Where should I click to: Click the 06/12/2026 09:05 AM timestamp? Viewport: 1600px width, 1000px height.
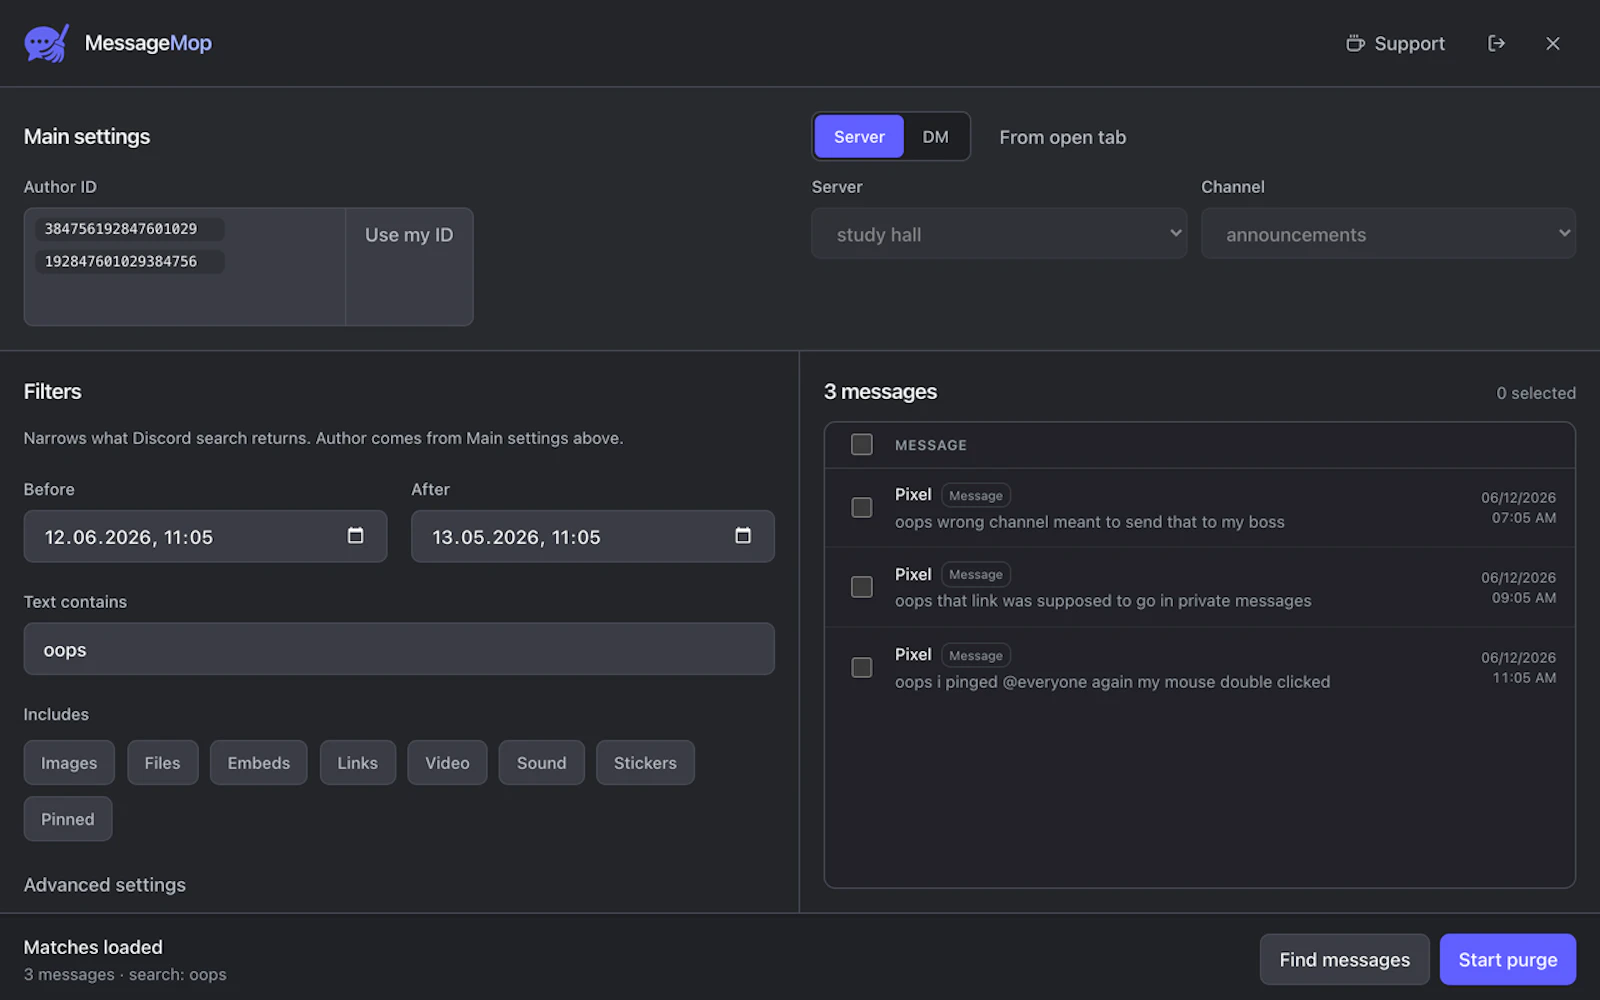coord(1518,588)
